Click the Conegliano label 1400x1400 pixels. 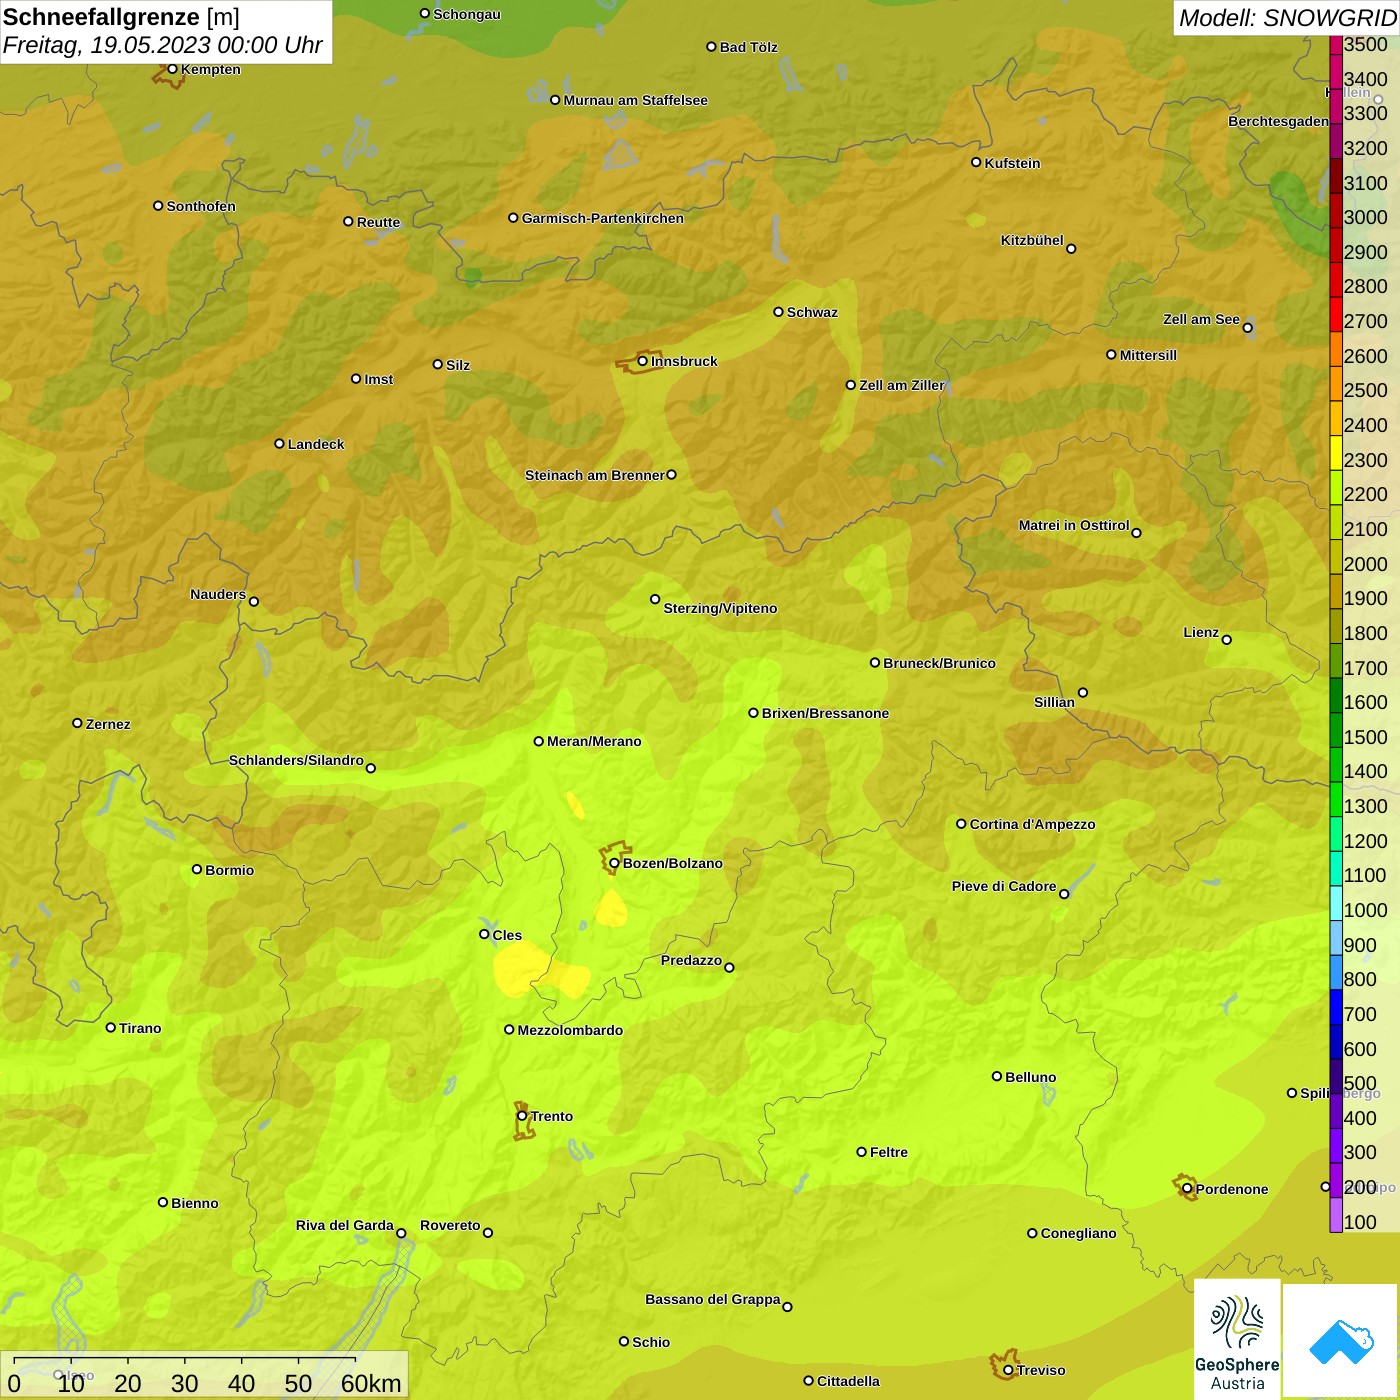pyautogui.click(x=1078, y=1233)
